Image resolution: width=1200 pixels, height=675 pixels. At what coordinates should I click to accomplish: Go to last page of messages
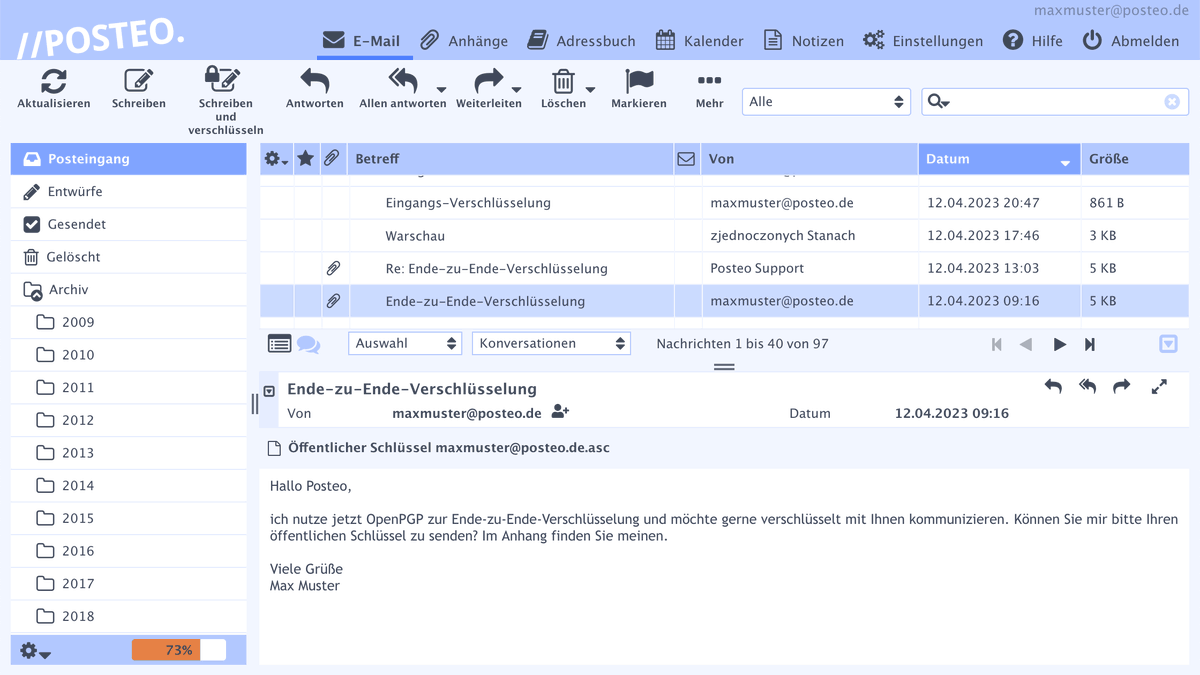coord(1090,344)
